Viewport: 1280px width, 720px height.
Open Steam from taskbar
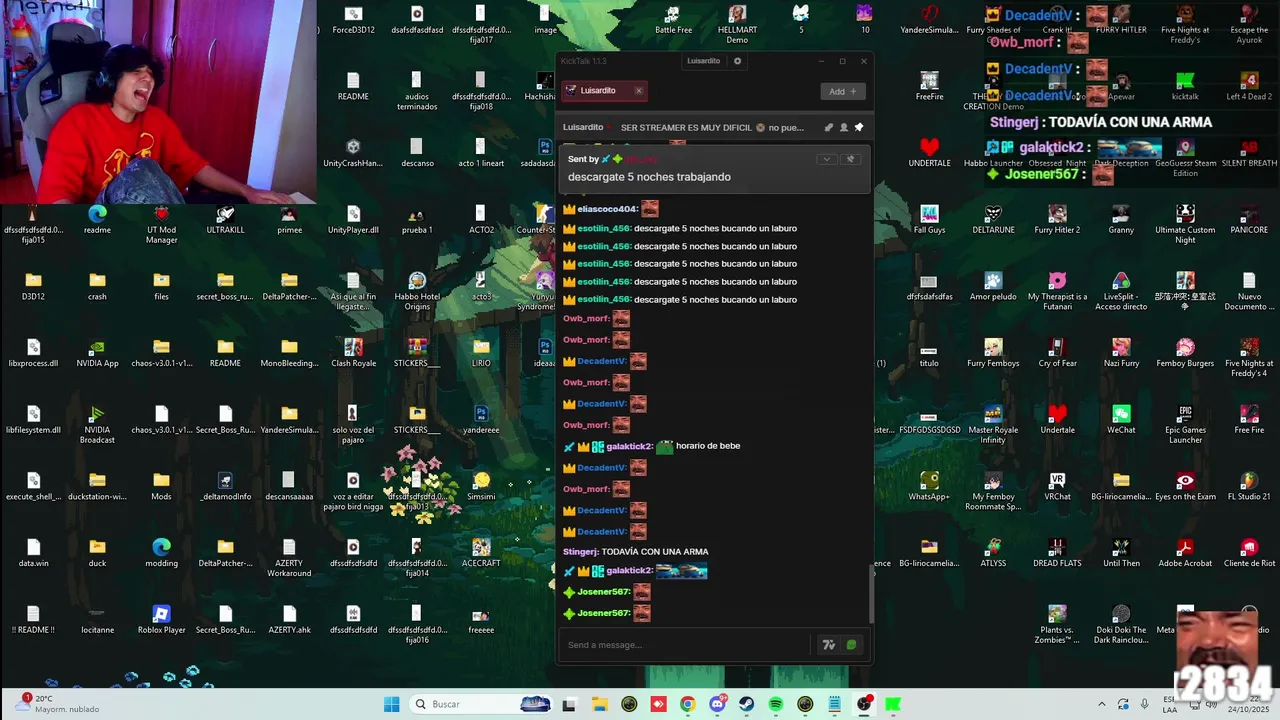(x=746, y=704)
